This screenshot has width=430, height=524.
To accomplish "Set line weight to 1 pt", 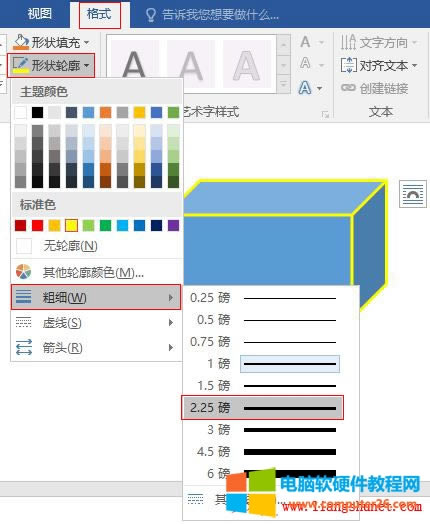I will click(263, 364).
